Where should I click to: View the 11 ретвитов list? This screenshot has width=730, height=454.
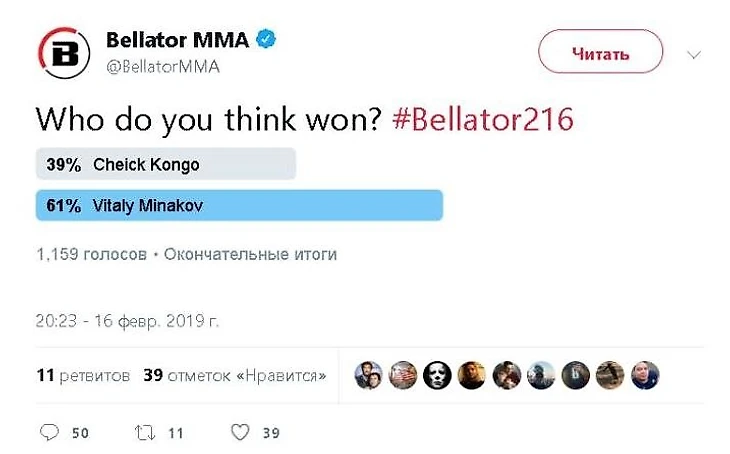[83, 376]
